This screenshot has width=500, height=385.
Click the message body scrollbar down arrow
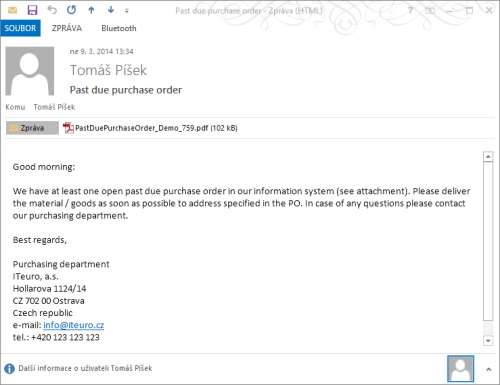pyautogui.click(x=488, y=341)
